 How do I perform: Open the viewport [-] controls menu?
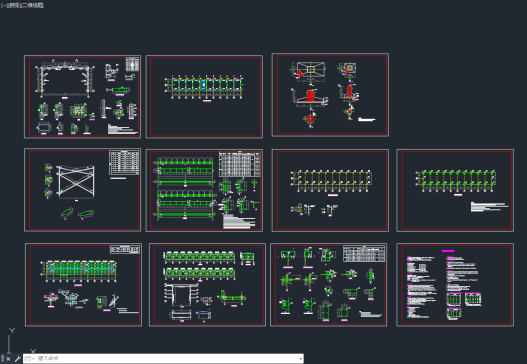tap(3, 5)
